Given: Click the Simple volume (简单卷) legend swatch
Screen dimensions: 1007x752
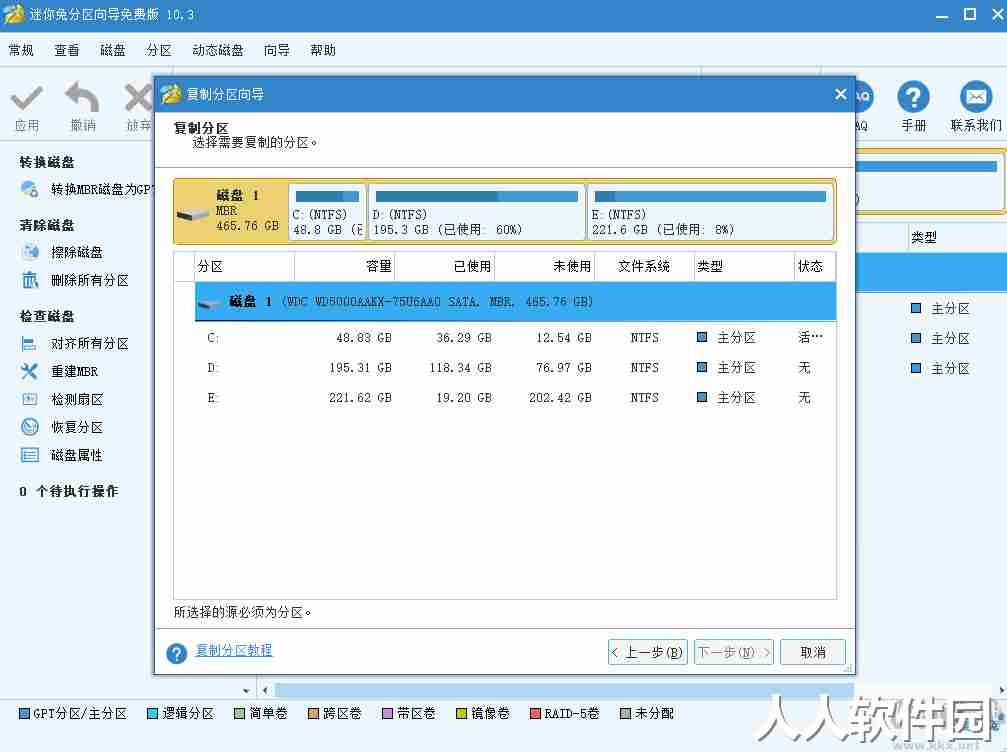Looking at the screenshot, I should click(240, 713).
